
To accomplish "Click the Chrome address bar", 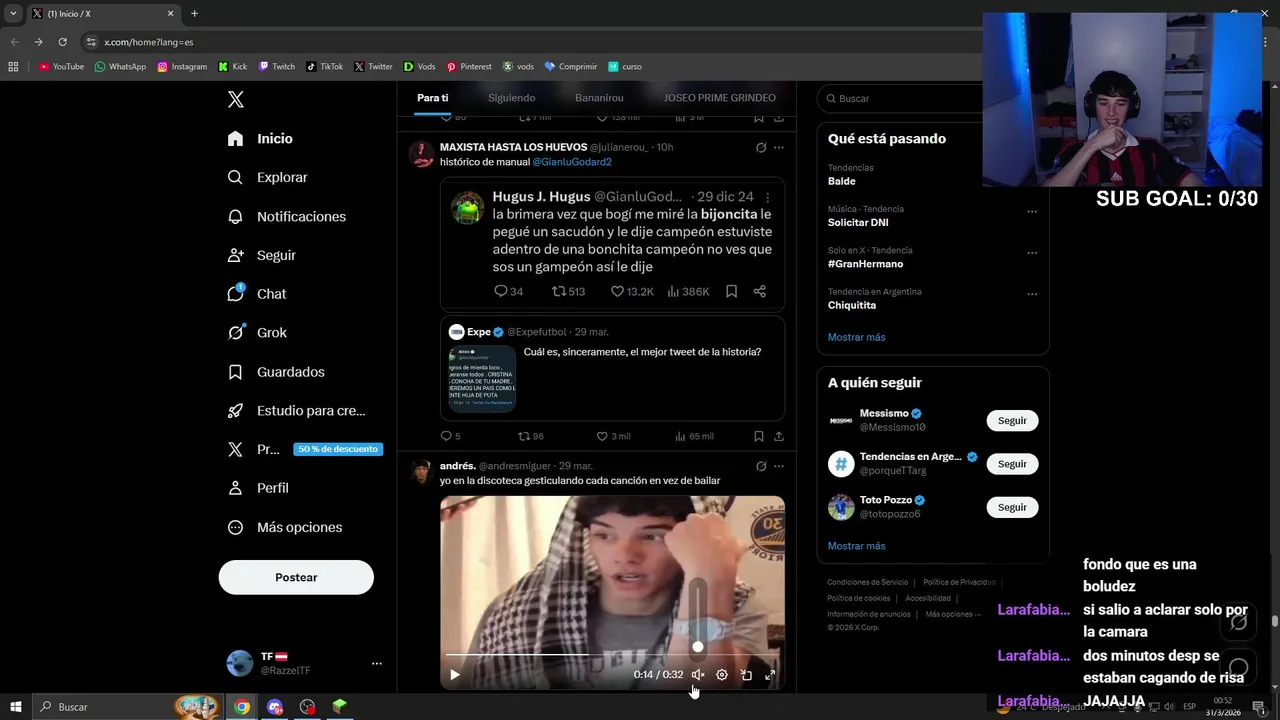I will tap(530, 42).
